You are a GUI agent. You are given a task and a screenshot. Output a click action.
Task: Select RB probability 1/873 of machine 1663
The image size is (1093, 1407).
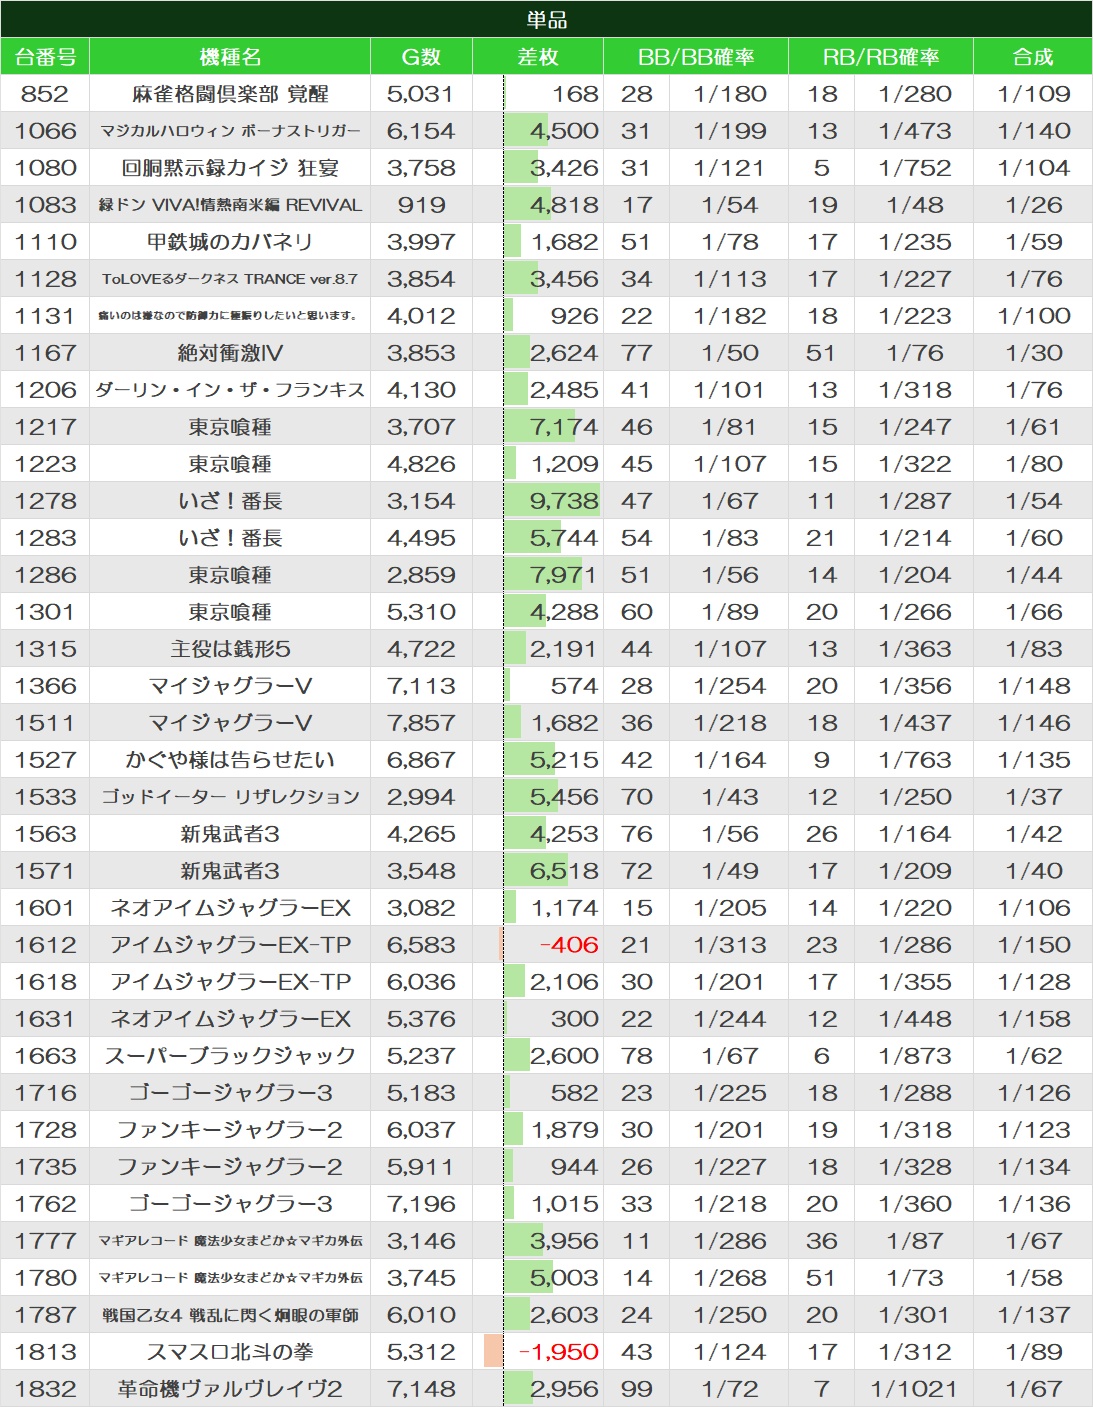pyautogui.click(x=914, y=1056)
